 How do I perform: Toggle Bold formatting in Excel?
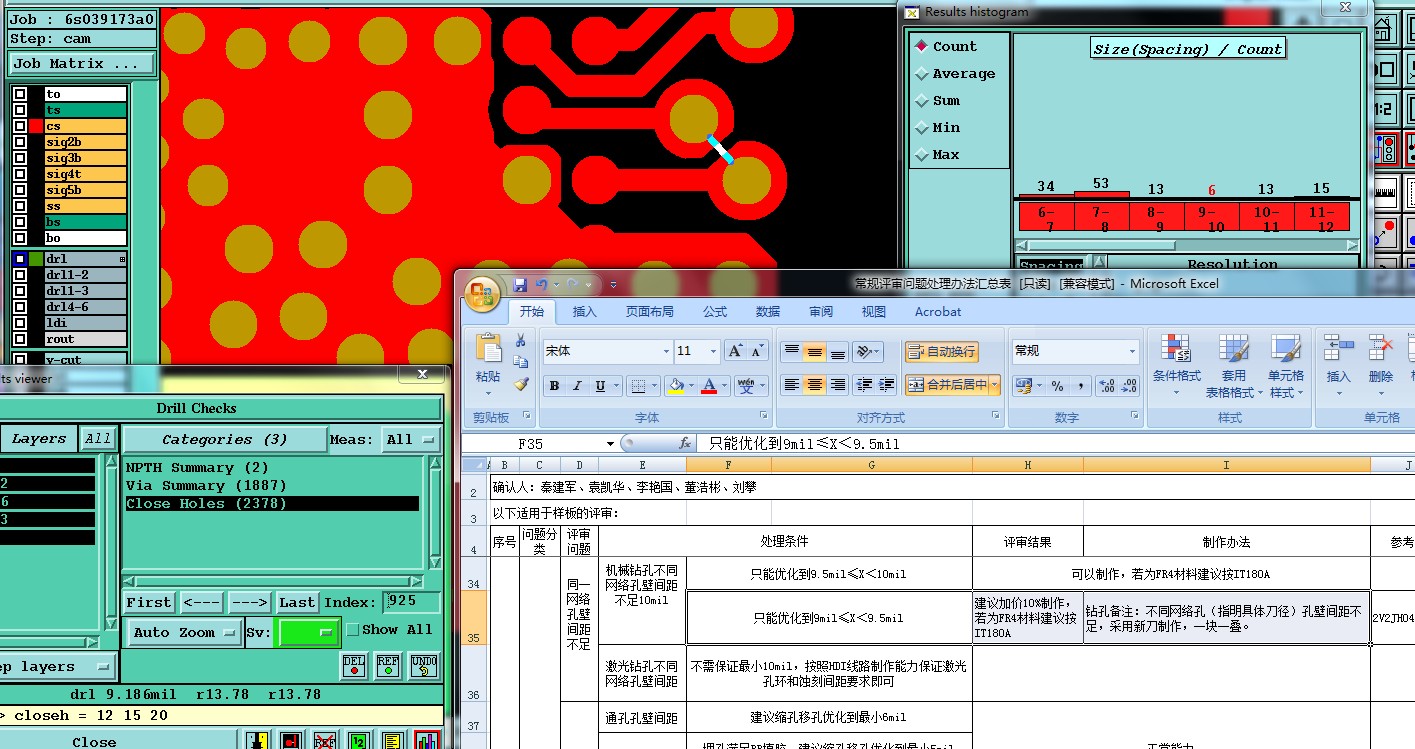point(554,386)
